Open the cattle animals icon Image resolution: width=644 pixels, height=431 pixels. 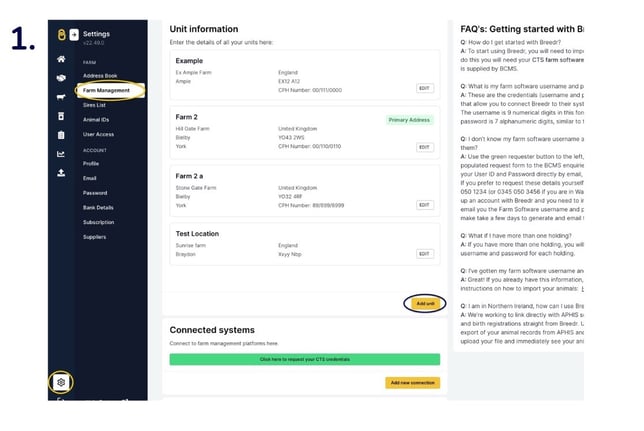(61, 97)
